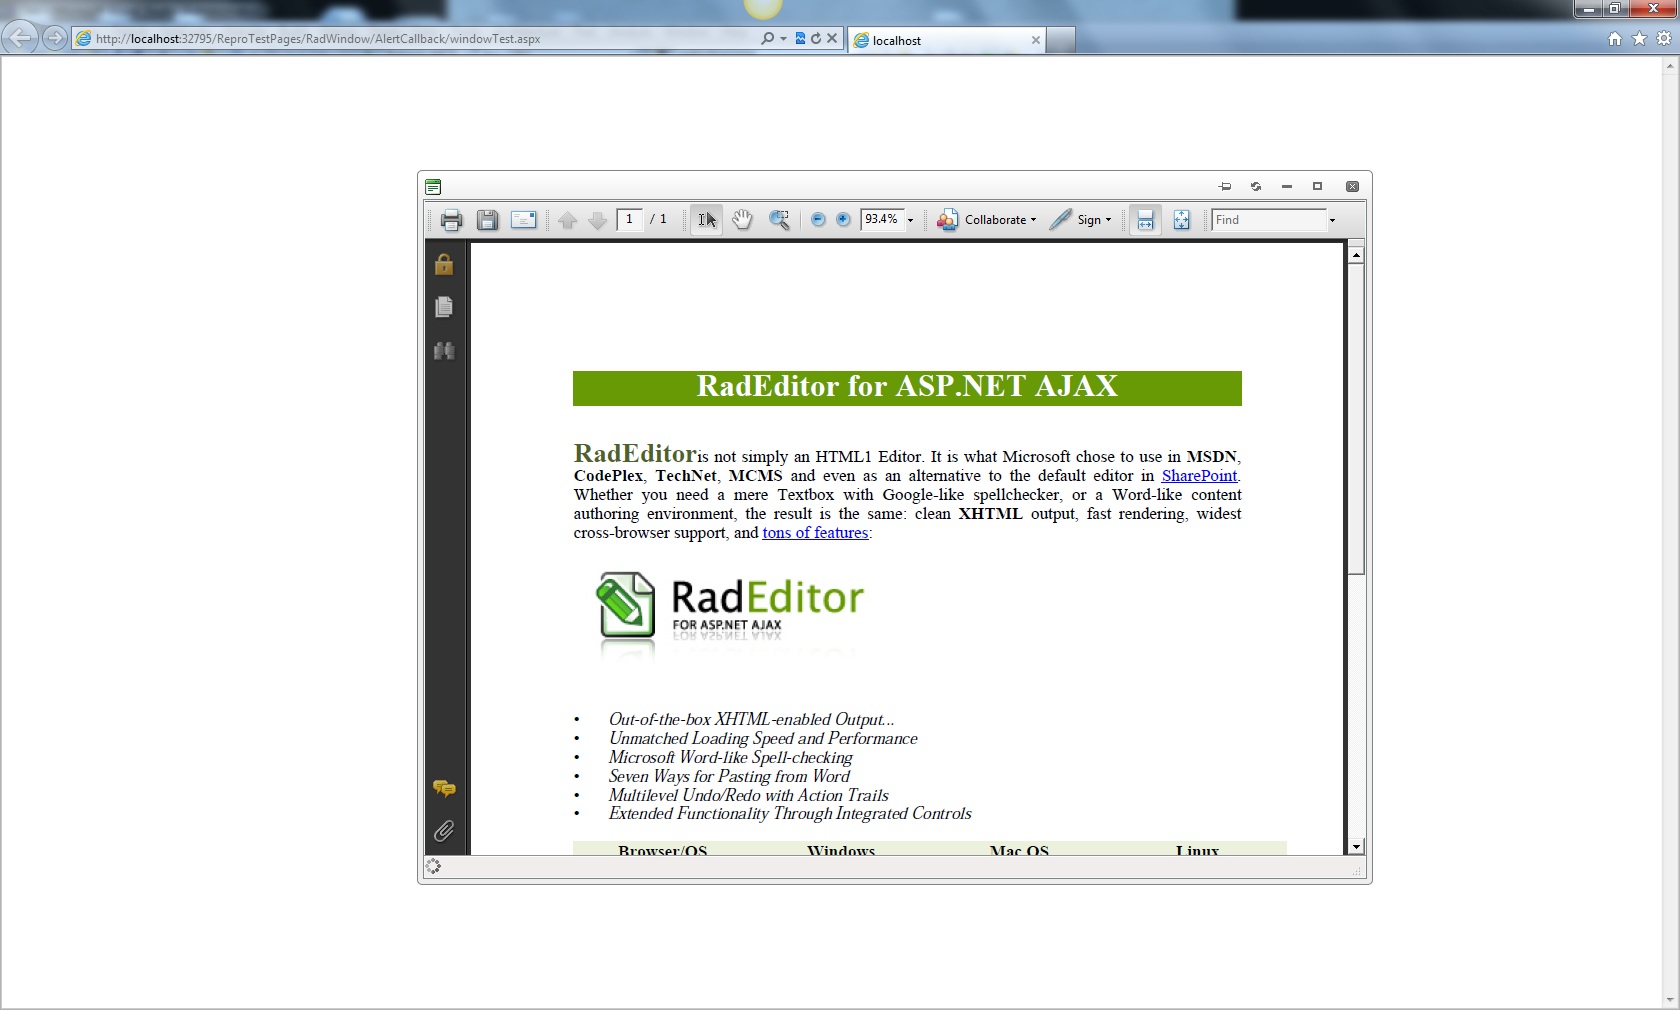
Task: Show the Comments panel
Action: tap(444, 789)
